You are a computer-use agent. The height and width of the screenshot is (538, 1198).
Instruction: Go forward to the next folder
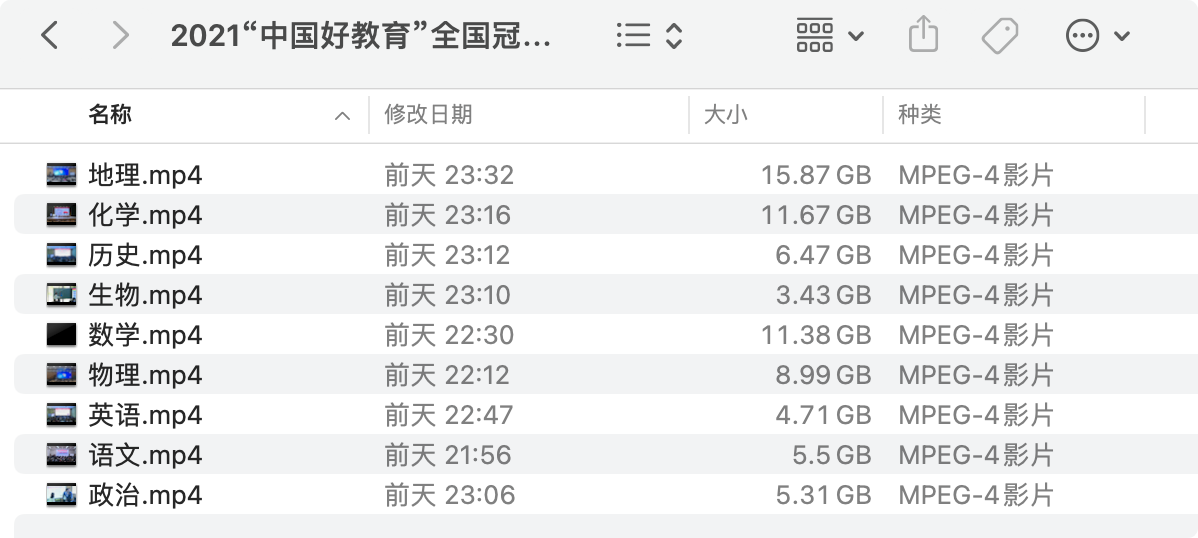120,37
